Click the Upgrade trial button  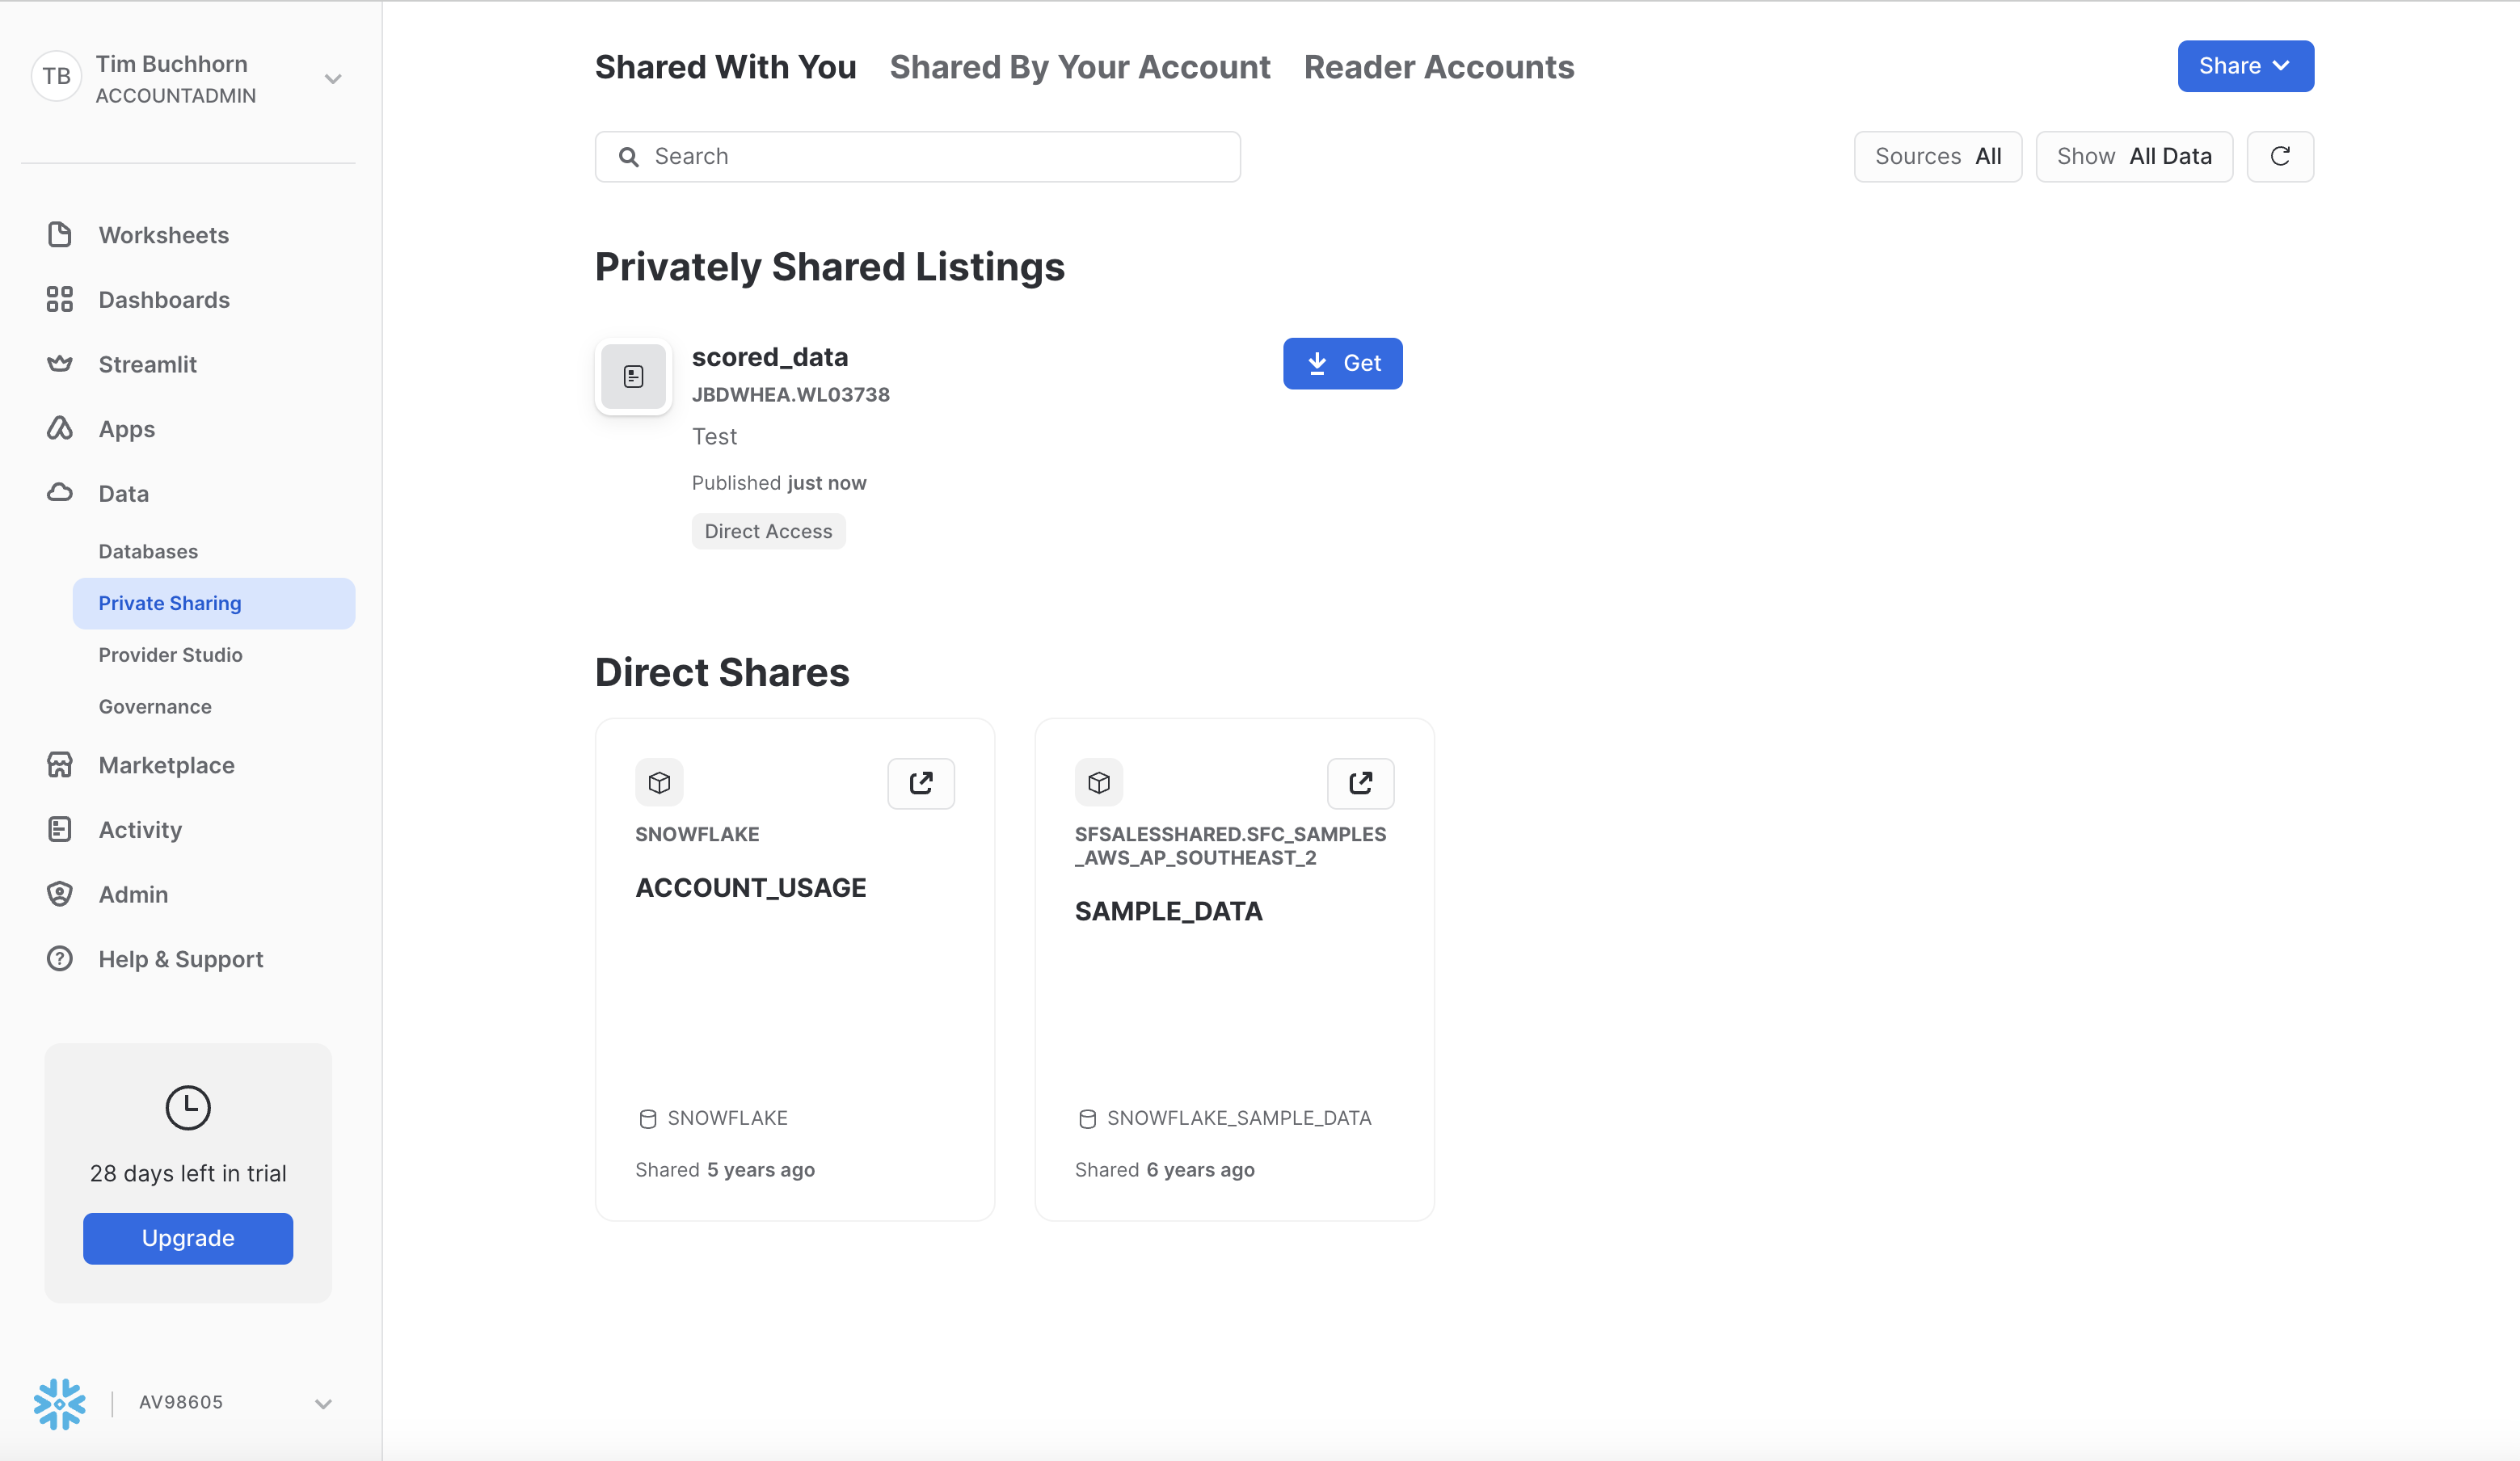click(x=188, y=1238)
